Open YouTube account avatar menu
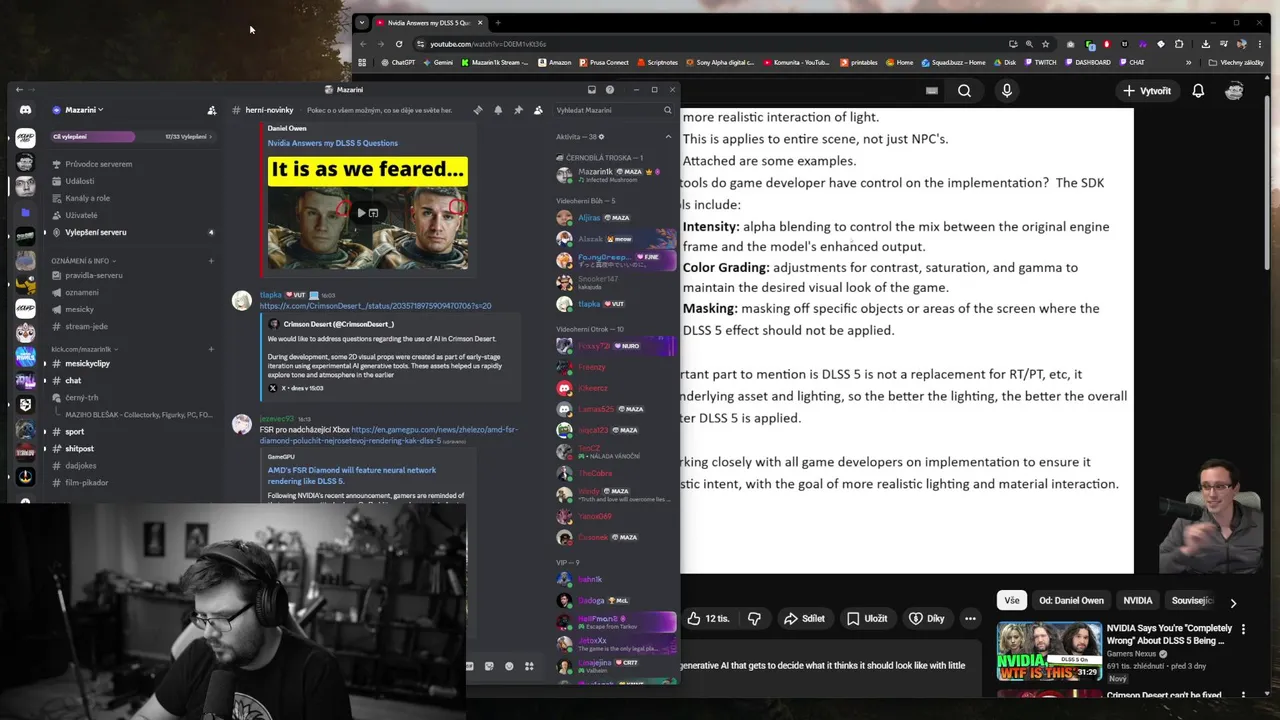 coord(1234,91)
